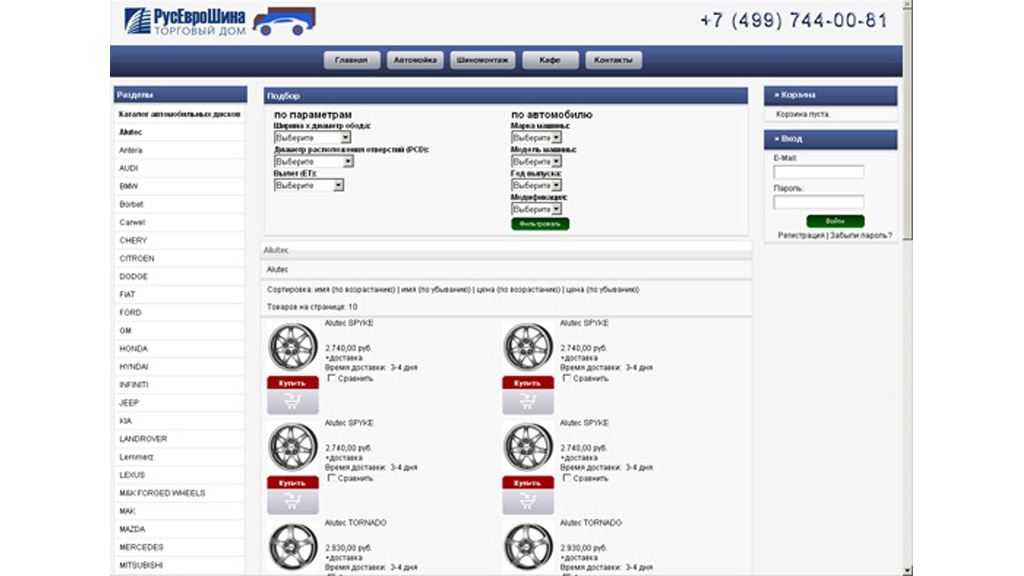Open upper-left Alutec SPYKE wheel image
This screenshot has width=1024, height=576.
(x=293, y=347)
